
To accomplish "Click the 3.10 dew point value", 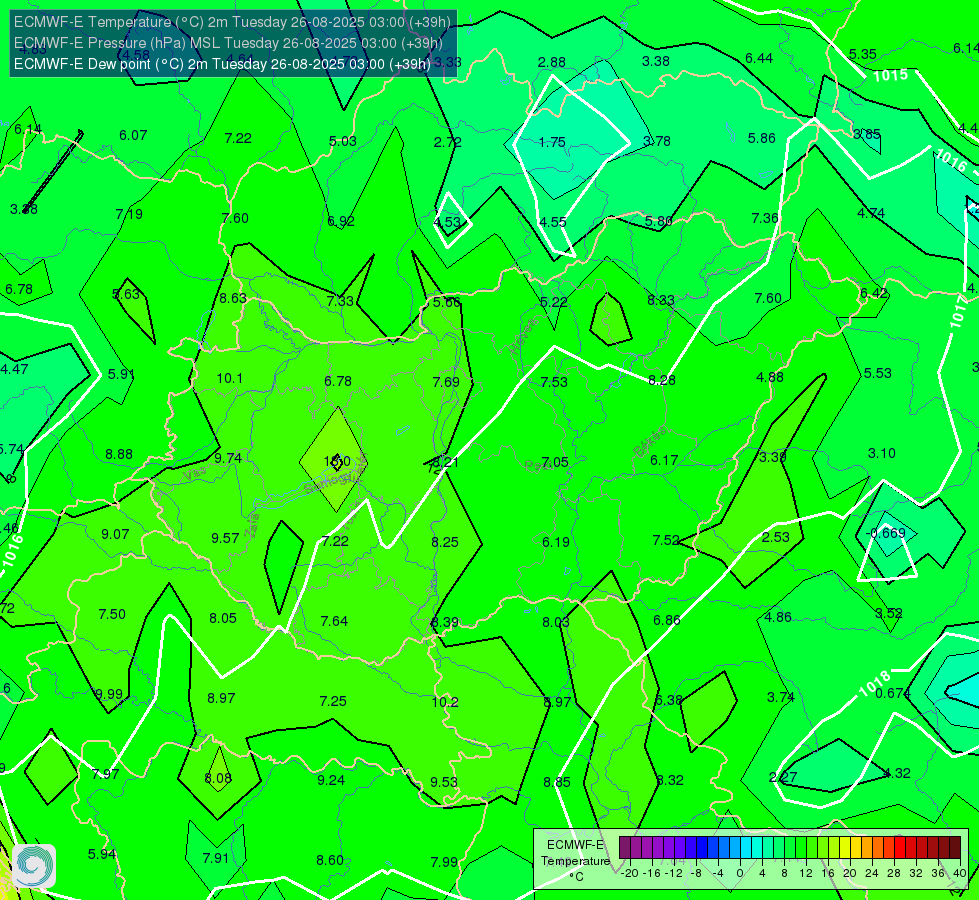I will pyautogui.click(x=882, y=453).
